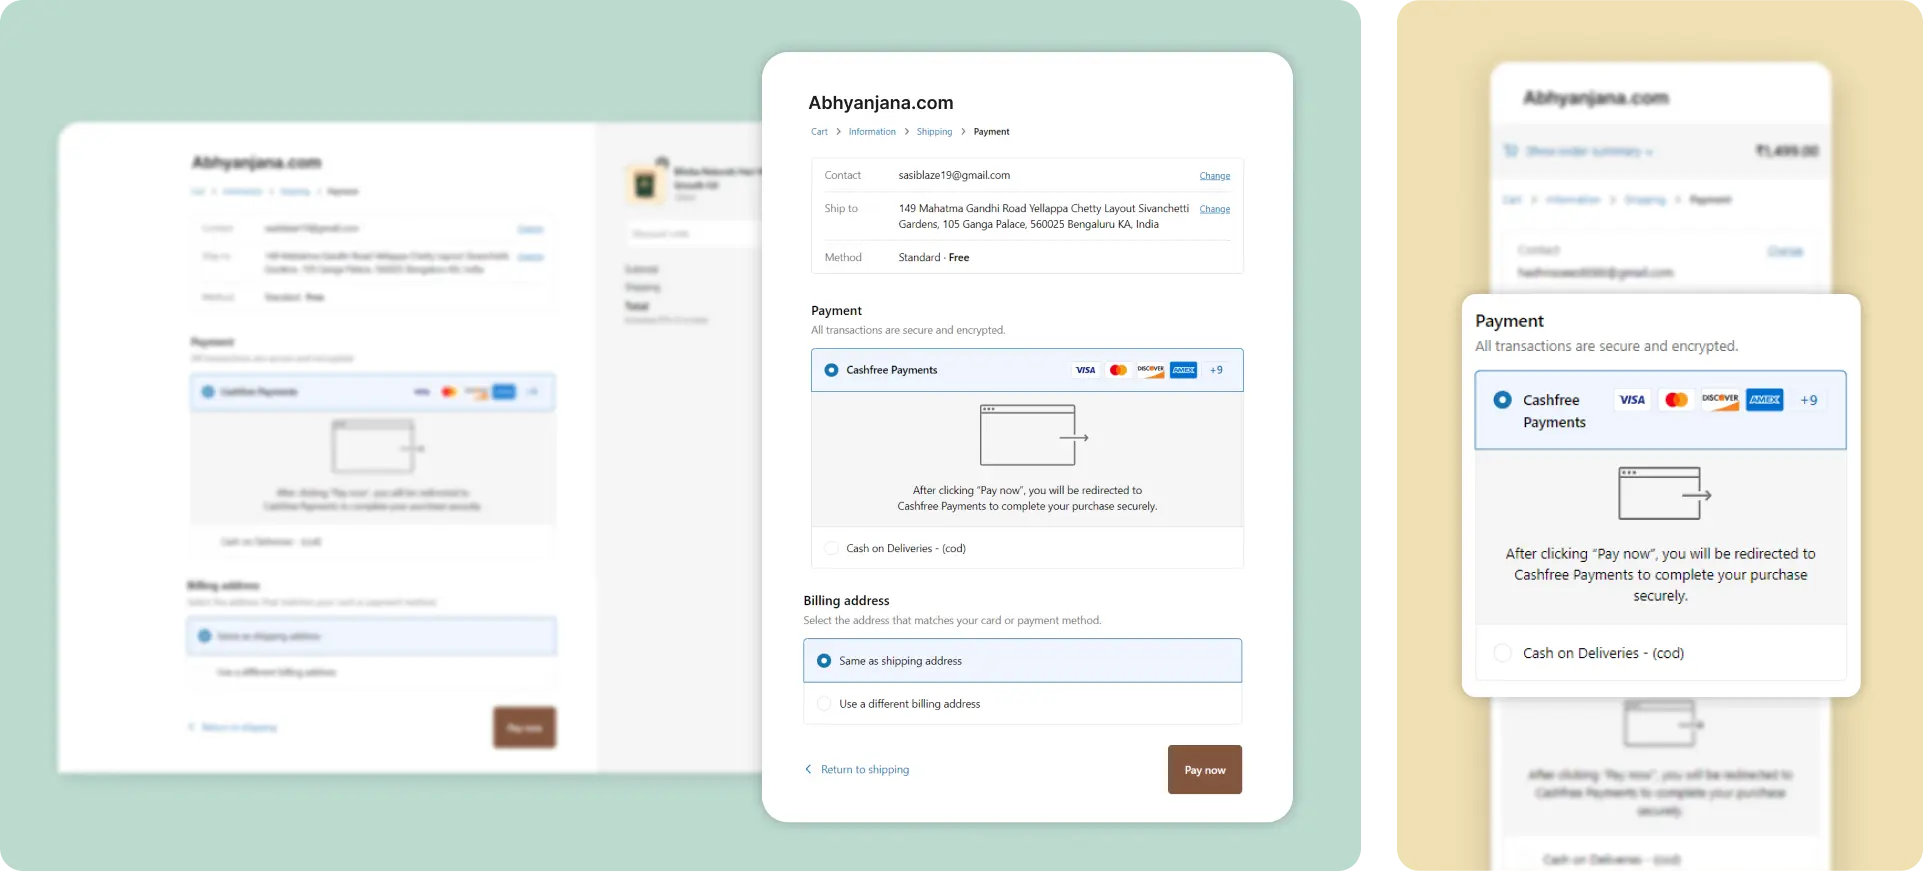Select Use a different billing address
This screenshot has width=1924, height=871.
[824, 704]
